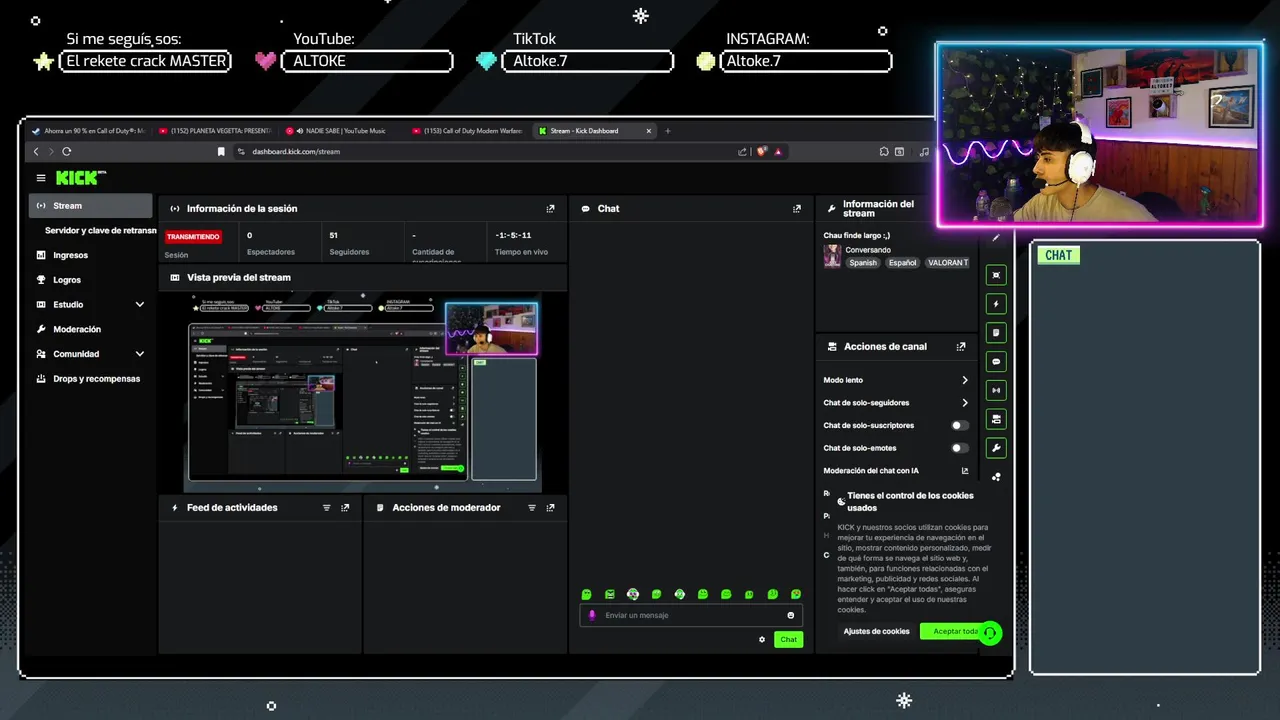Click the green Chat send button

788,639
